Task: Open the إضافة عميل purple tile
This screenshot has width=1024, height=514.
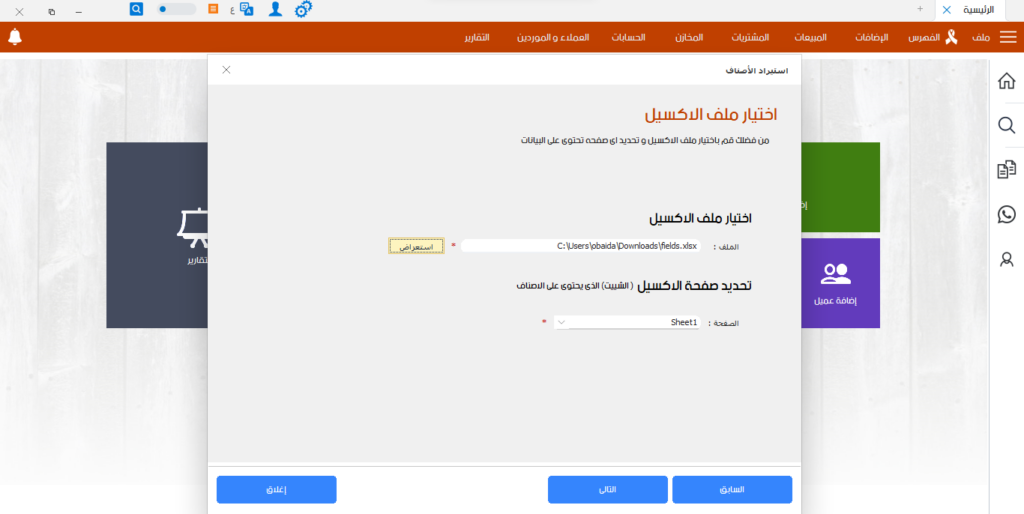Action: tap(840, 283)
